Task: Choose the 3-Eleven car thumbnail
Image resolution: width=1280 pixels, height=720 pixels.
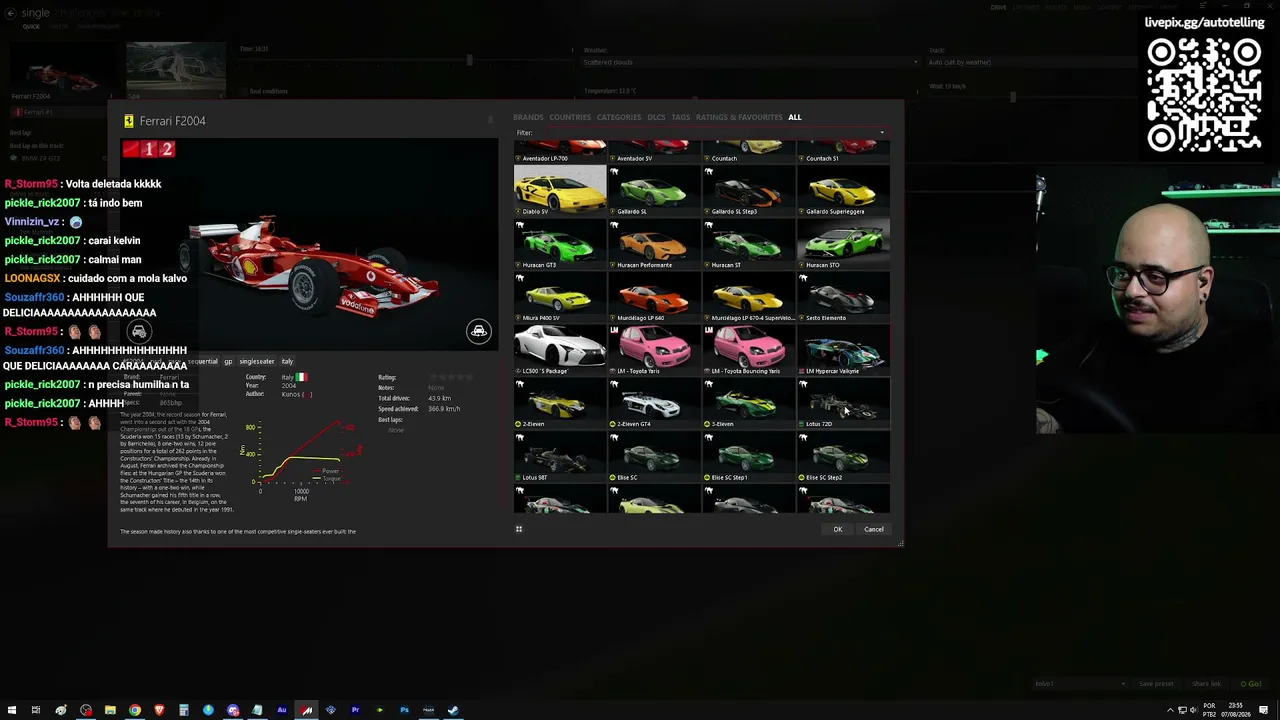Action: pyautogui.click(x=748, y=404)
